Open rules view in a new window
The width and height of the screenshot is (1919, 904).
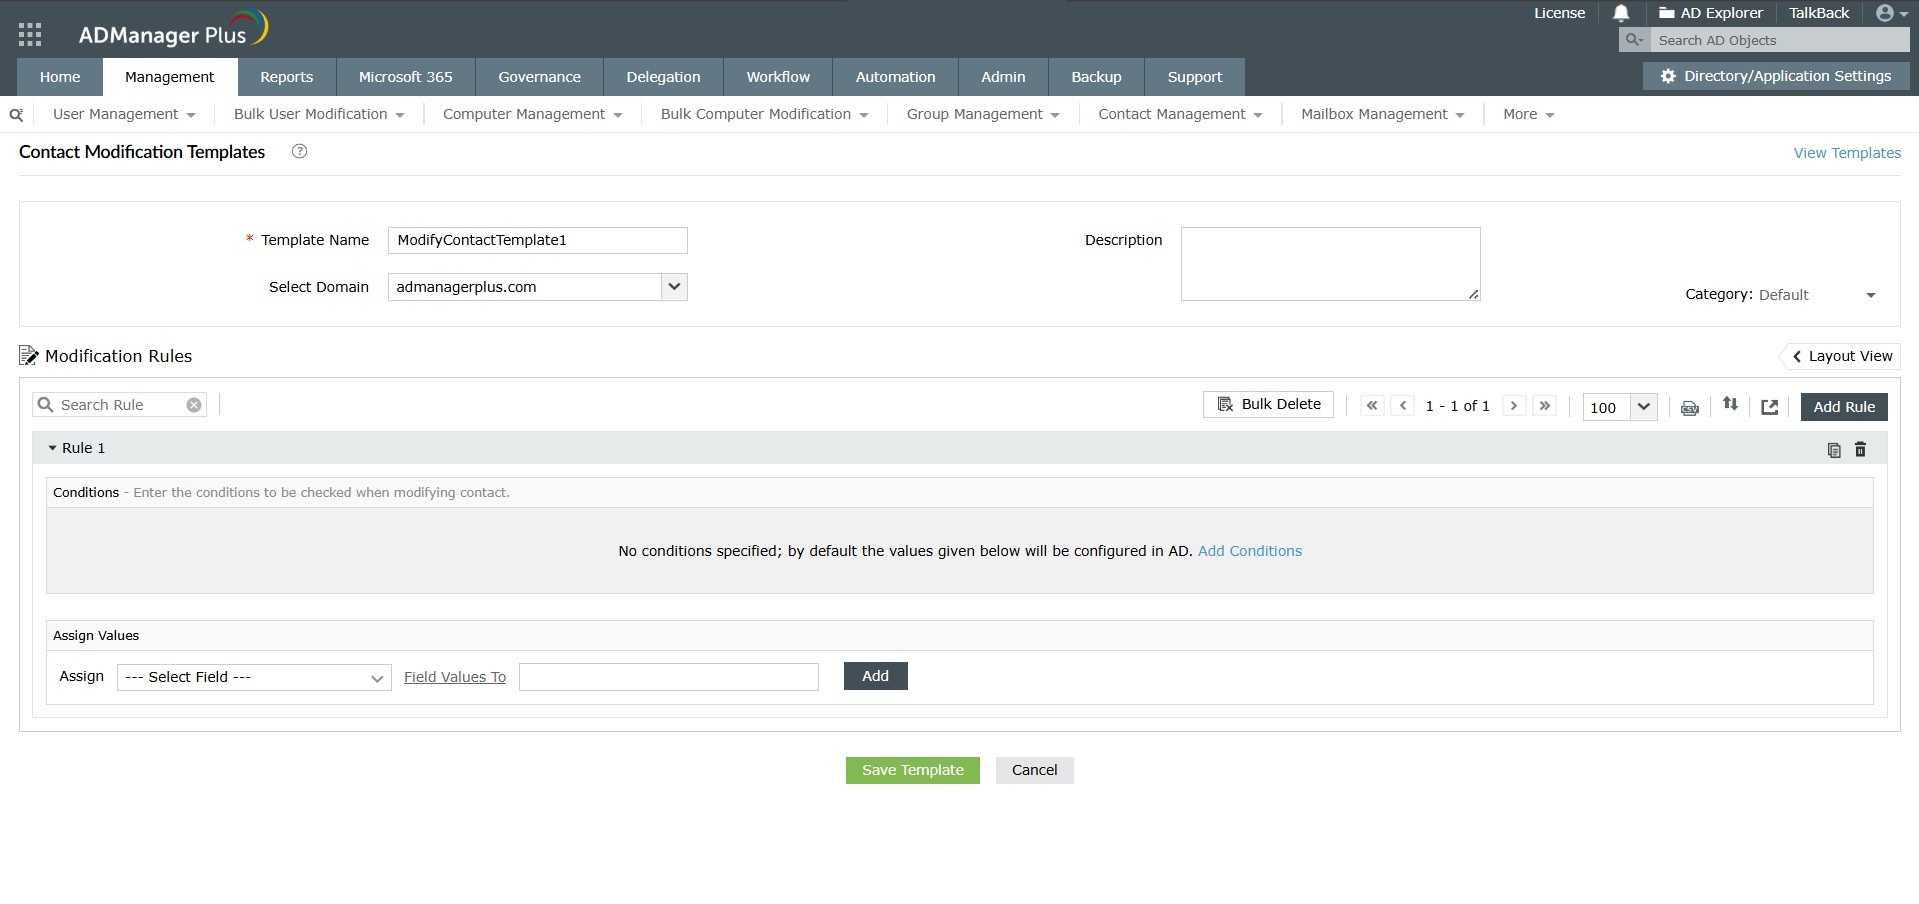1770,406
